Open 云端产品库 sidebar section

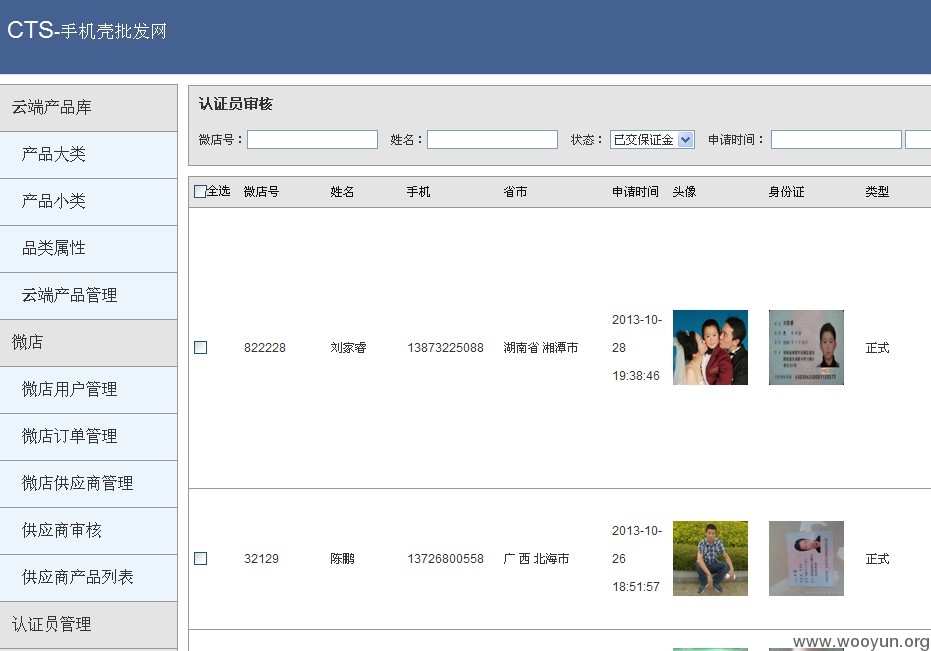88,108
